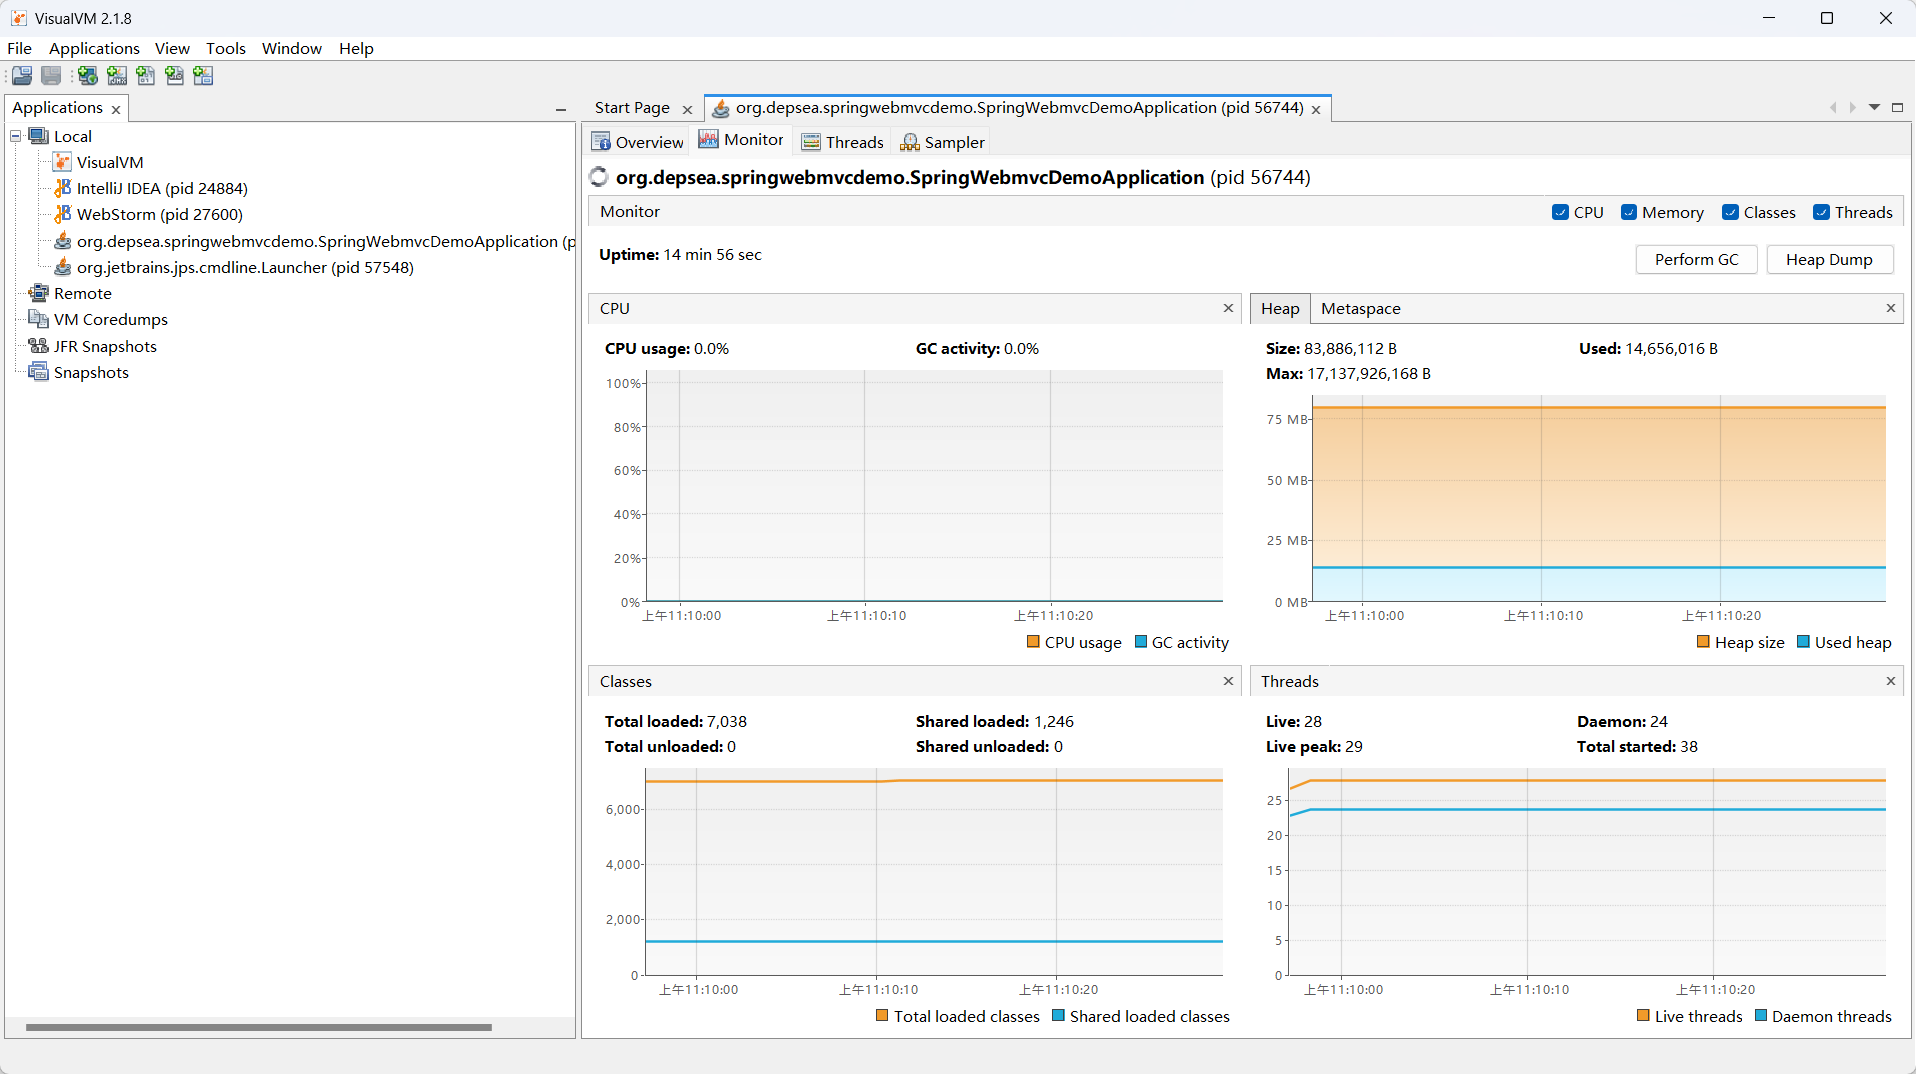Click the Add VM Coredump toolbar icon

point(146,76)
